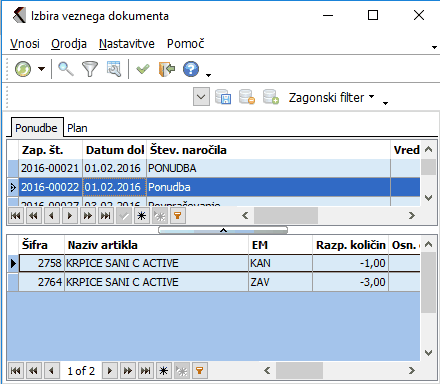The height and width of the screenshot is (384, 440).
Task: Go to previous record in lower navigator
Action: [51, 371]
